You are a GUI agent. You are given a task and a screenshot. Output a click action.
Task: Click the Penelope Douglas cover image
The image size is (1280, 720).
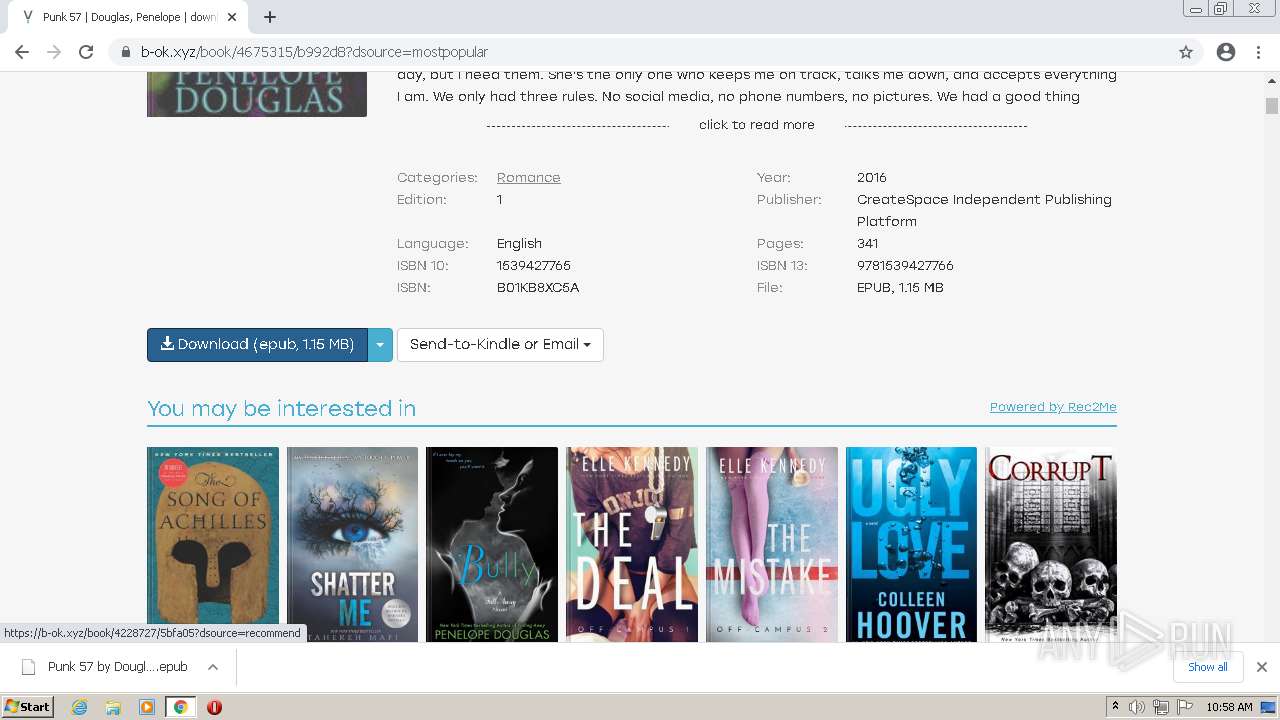click(257, 94)
